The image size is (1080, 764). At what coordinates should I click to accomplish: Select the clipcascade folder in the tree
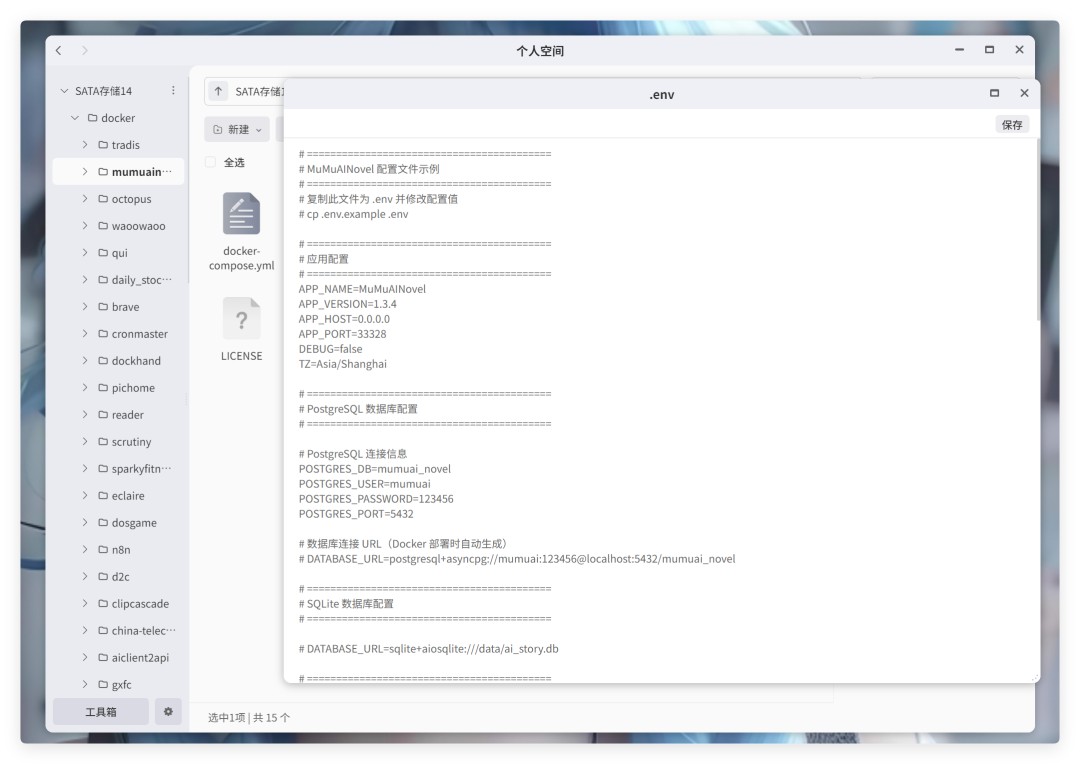[118, 603]
